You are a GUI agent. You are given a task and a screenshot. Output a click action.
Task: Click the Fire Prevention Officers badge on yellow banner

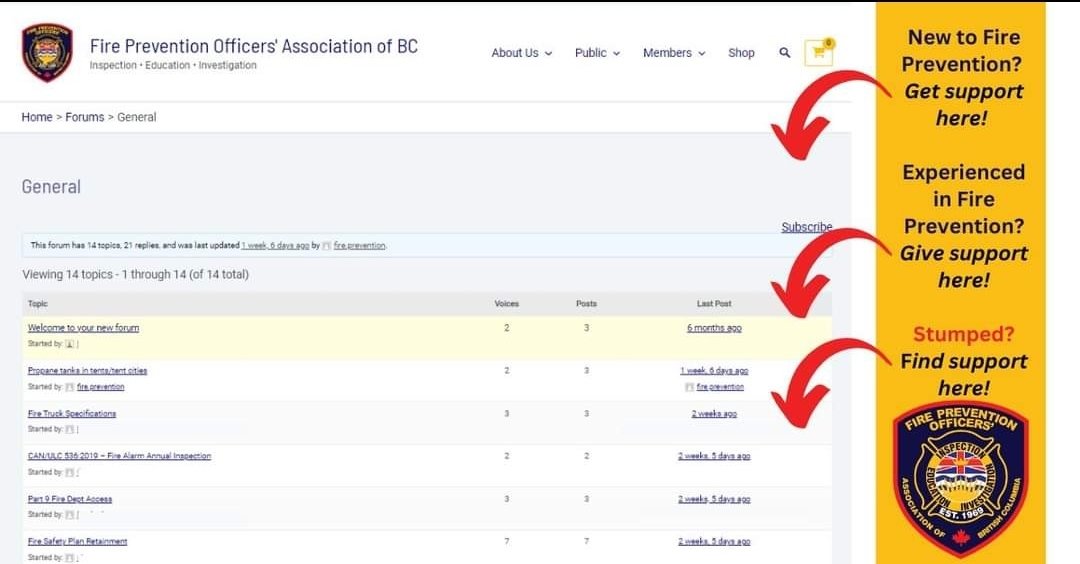[960, 480]
